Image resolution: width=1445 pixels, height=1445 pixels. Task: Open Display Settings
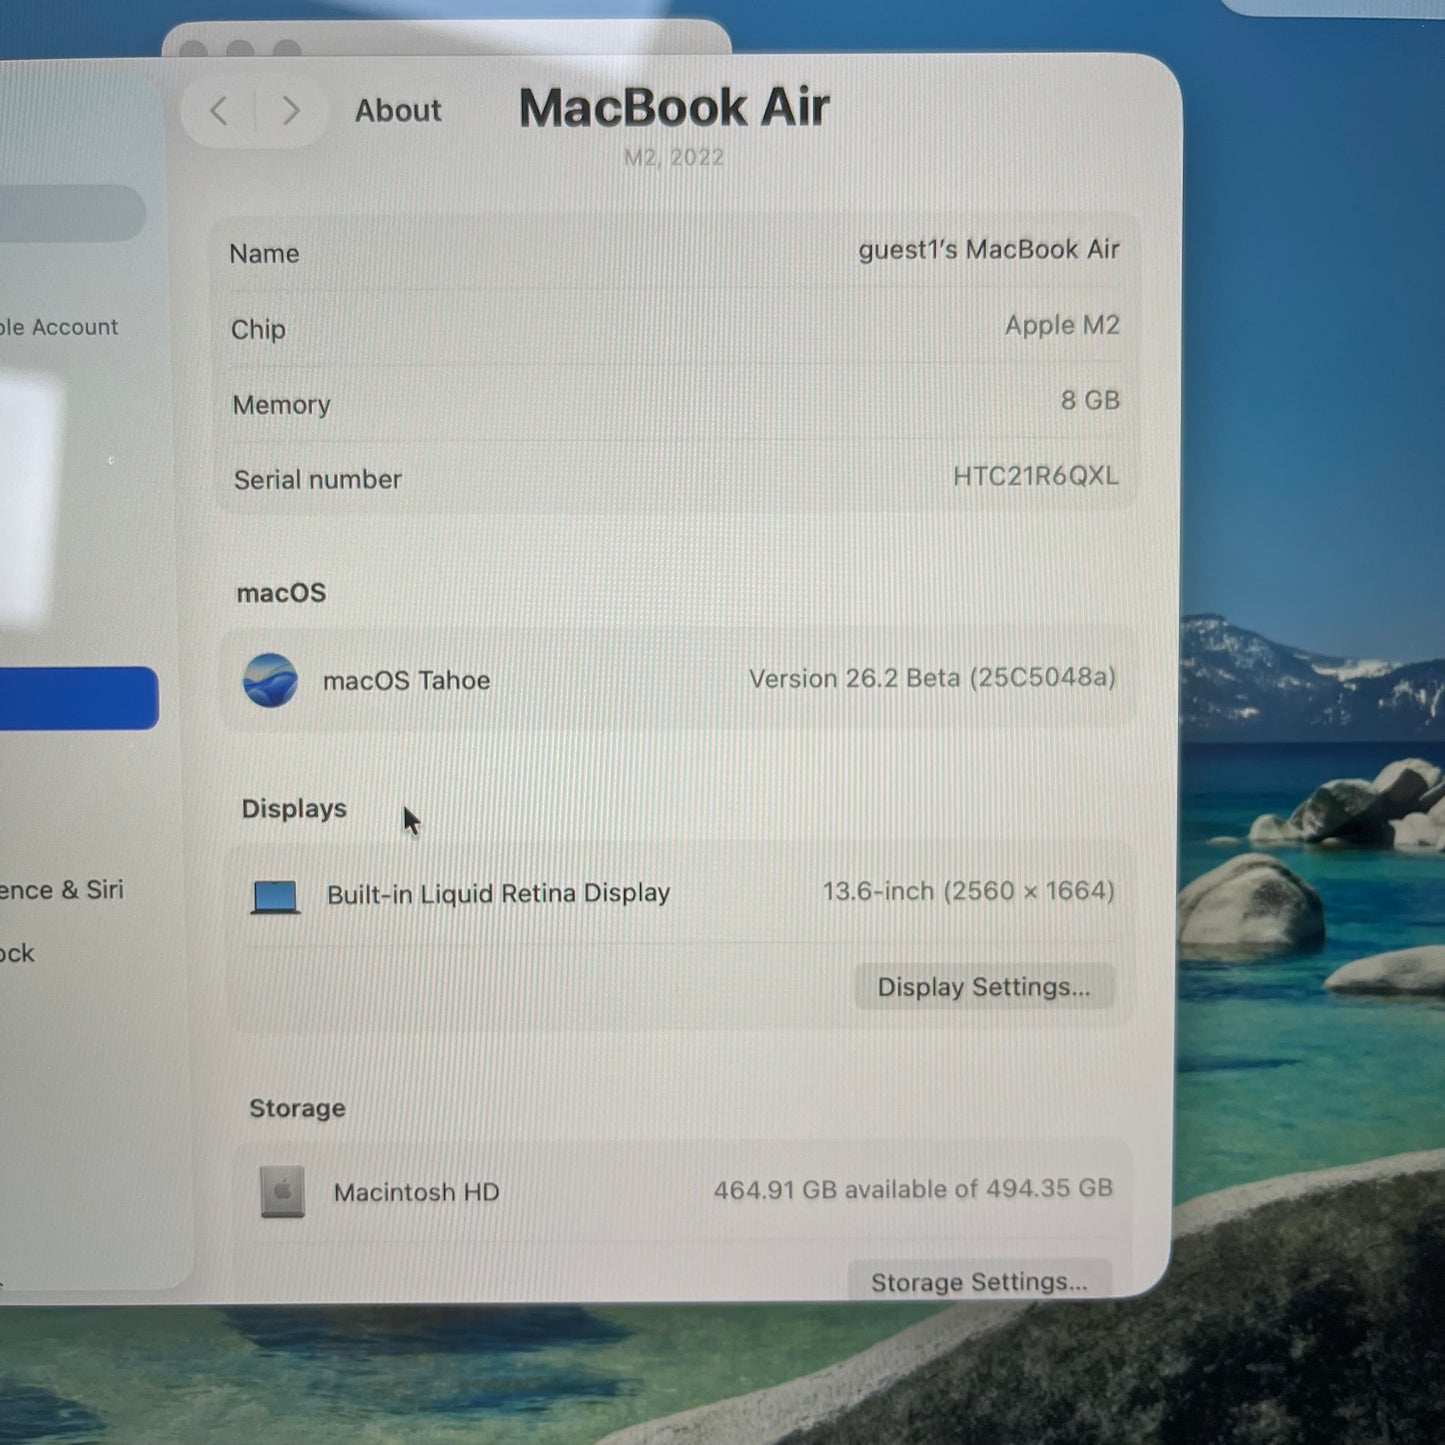983,987
